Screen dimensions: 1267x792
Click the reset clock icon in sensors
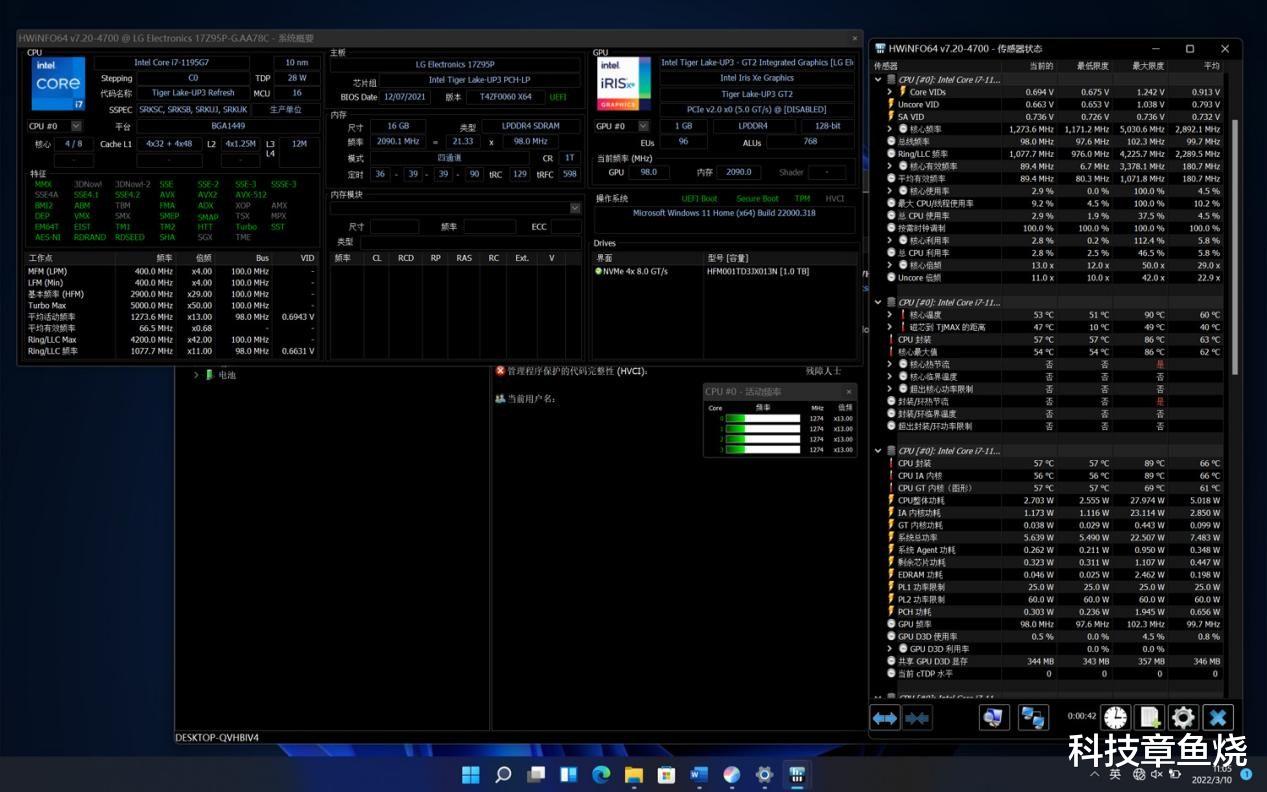(x=1115, y=718)
